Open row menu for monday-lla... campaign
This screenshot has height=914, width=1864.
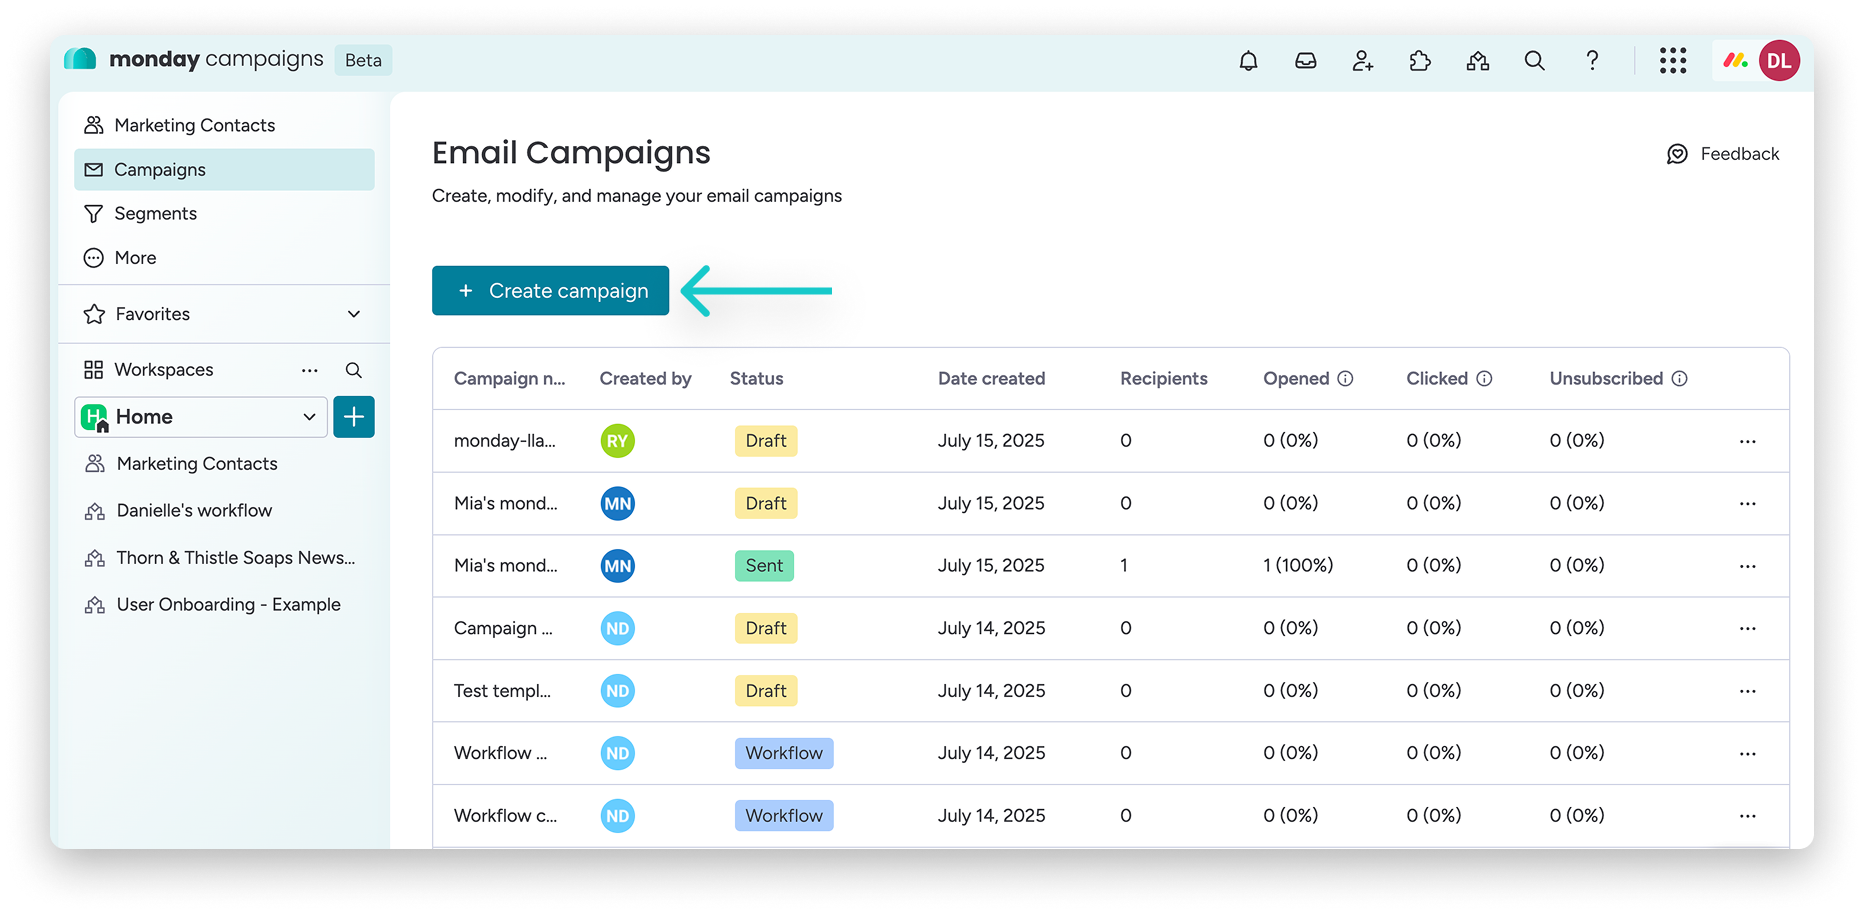(x=1747, y=441)
